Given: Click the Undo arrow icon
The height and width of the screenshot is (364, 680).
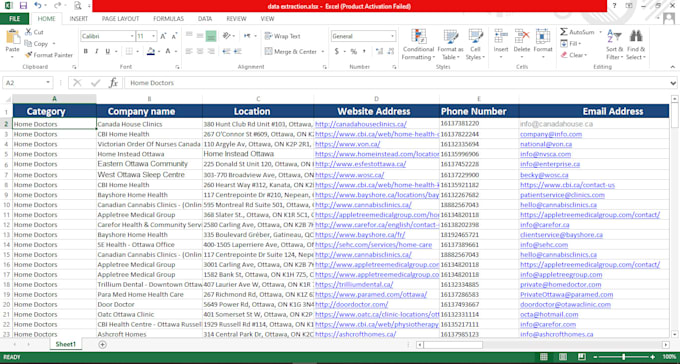Looking at the screenshot, I should pyautogui.click(x=38, y=6).
